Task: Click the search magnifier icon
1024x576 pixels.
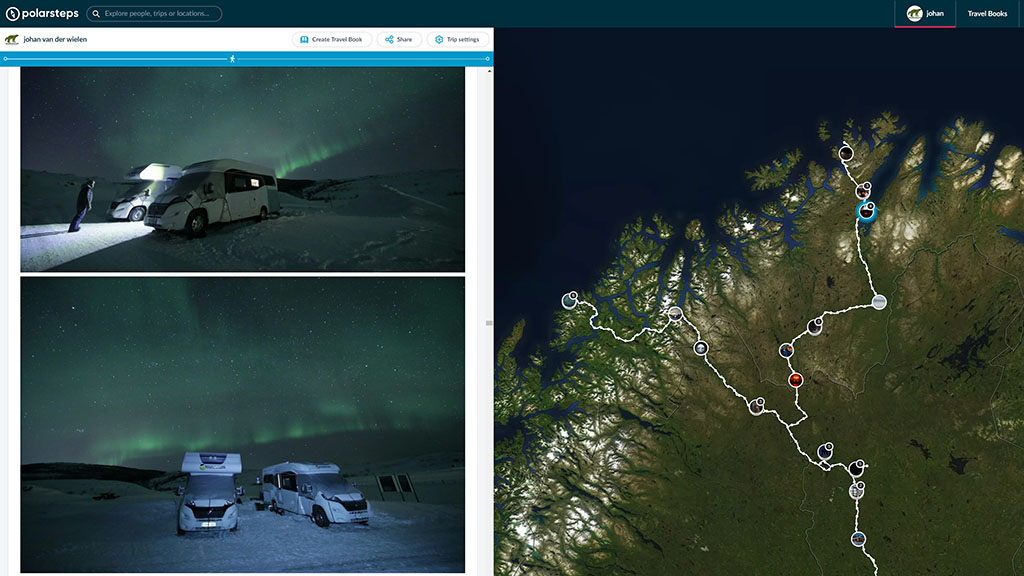Action: (x=96, y=13)
